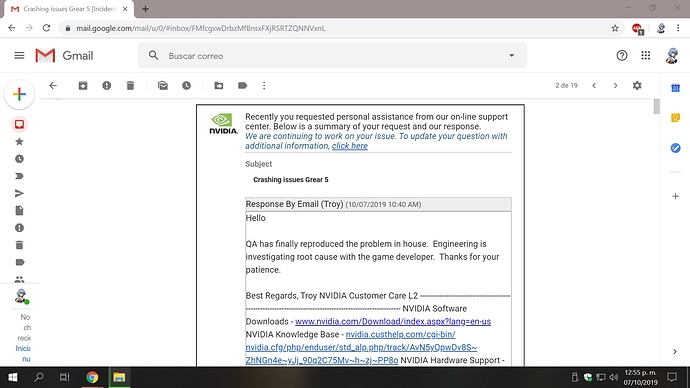Open Spam folder in sidebar
Screen dimensions: 690x388
click(19, 228)
